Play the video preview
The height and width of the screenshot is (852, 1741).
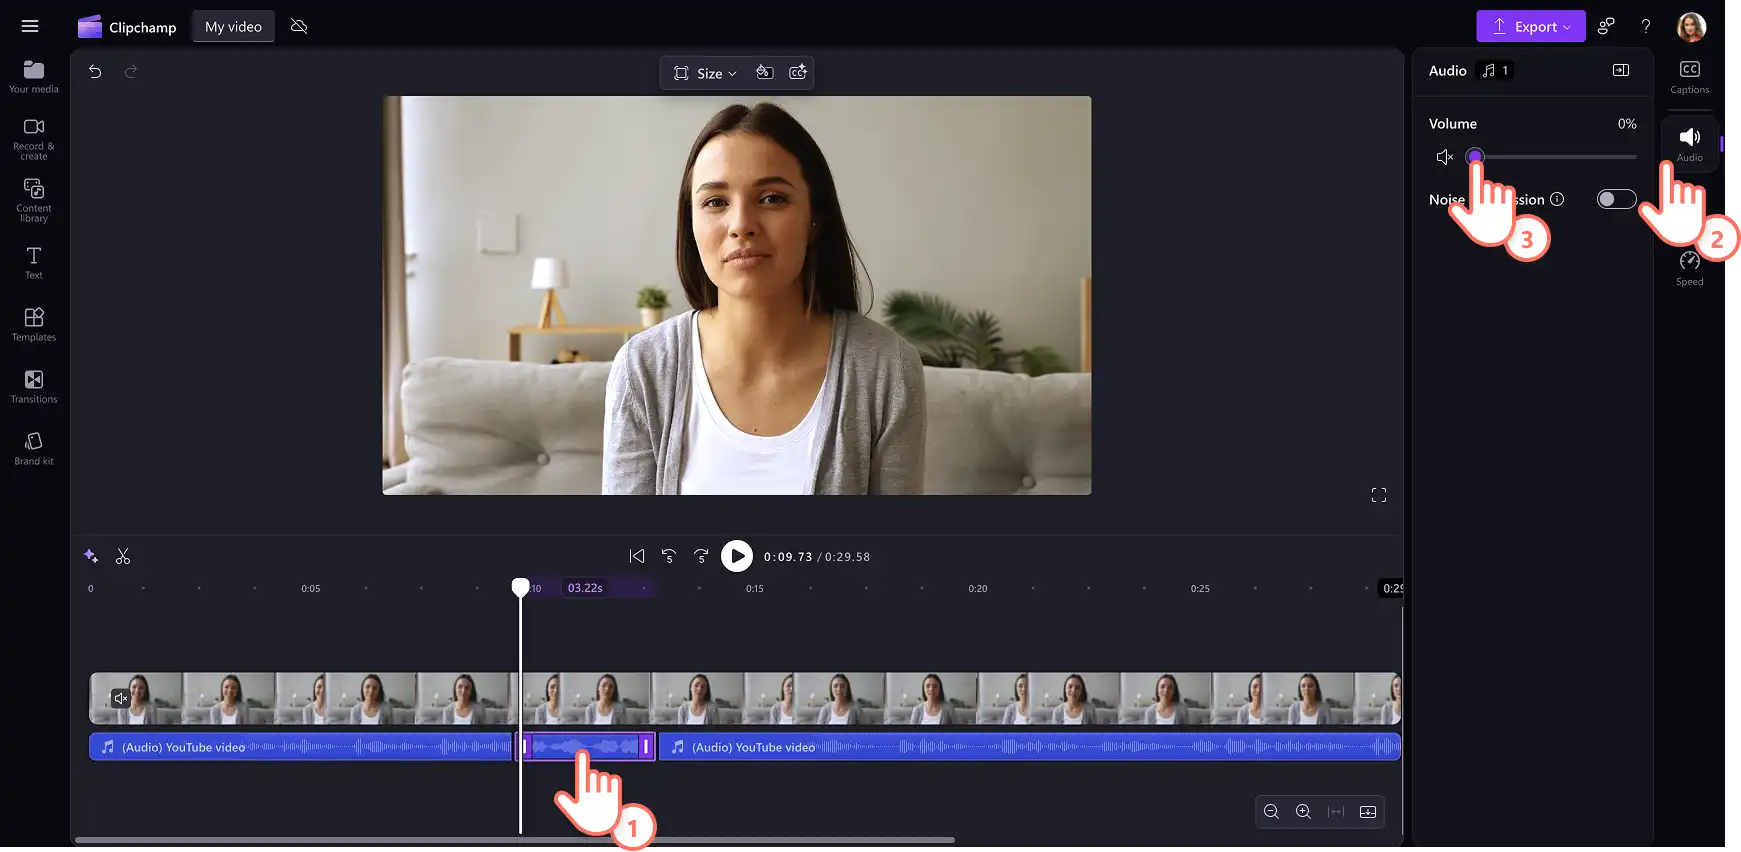[737, 556]
